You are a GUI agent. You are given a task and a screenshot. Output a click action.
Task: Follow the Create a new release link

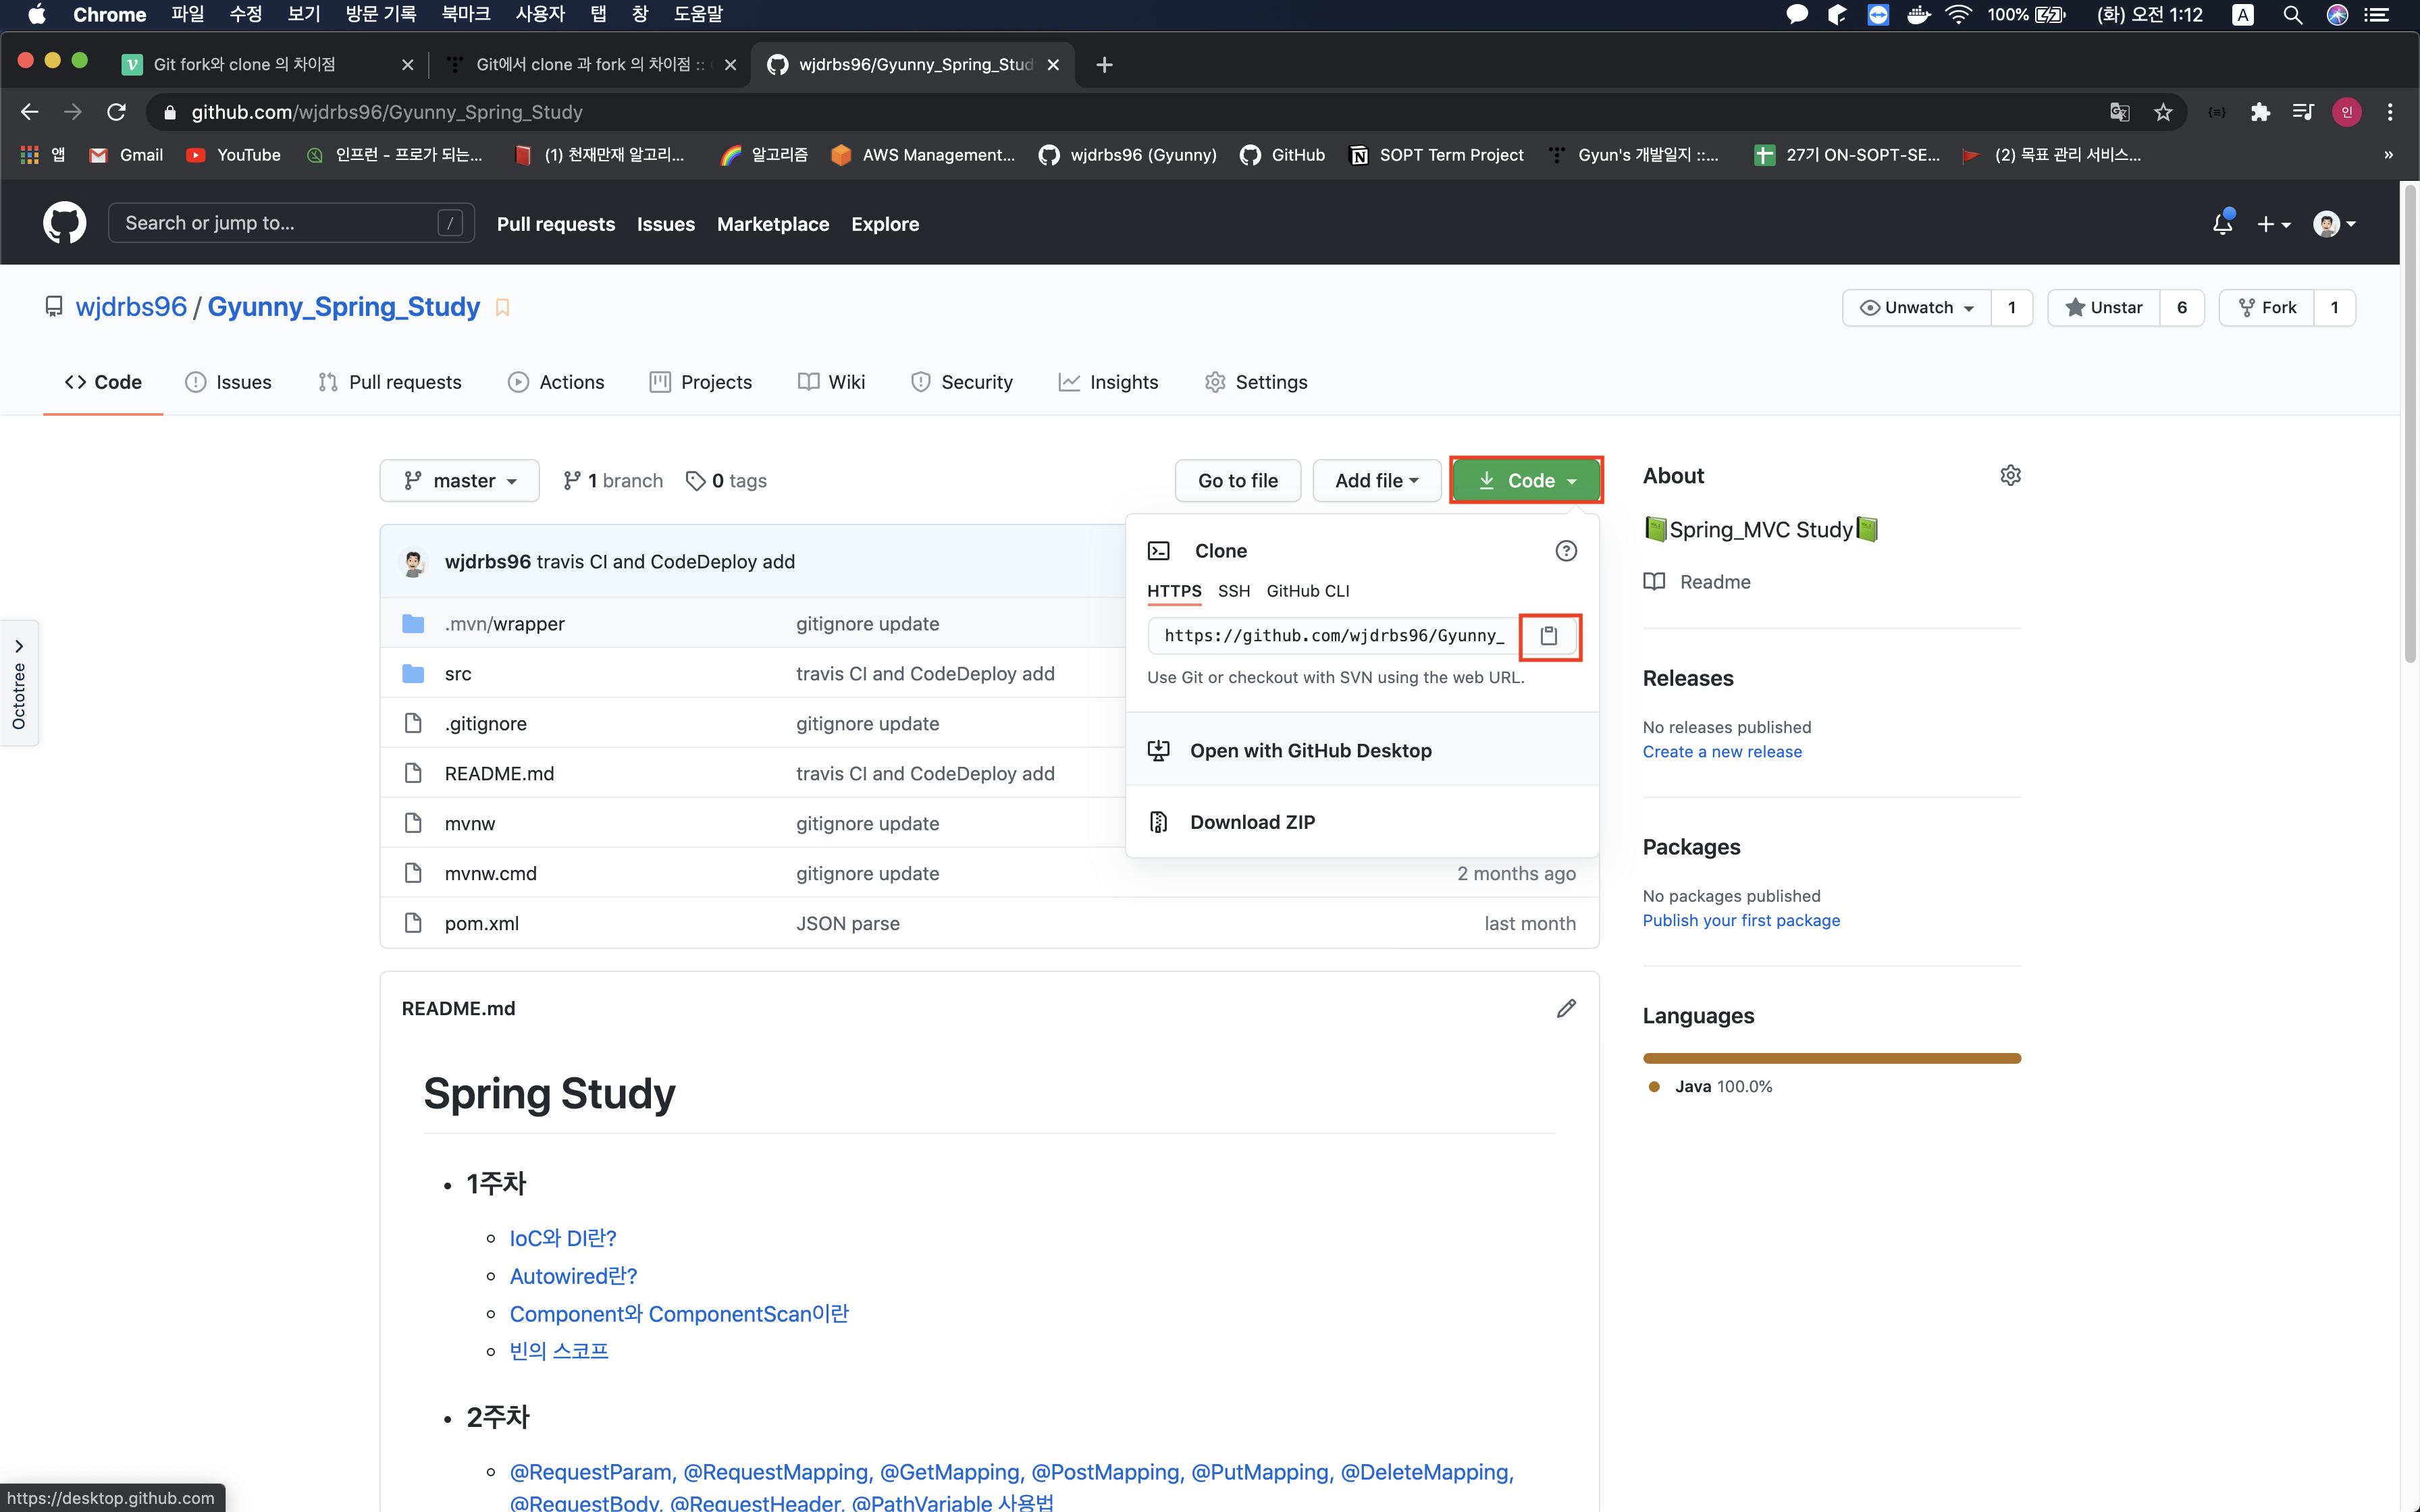tap(1722, 752)
